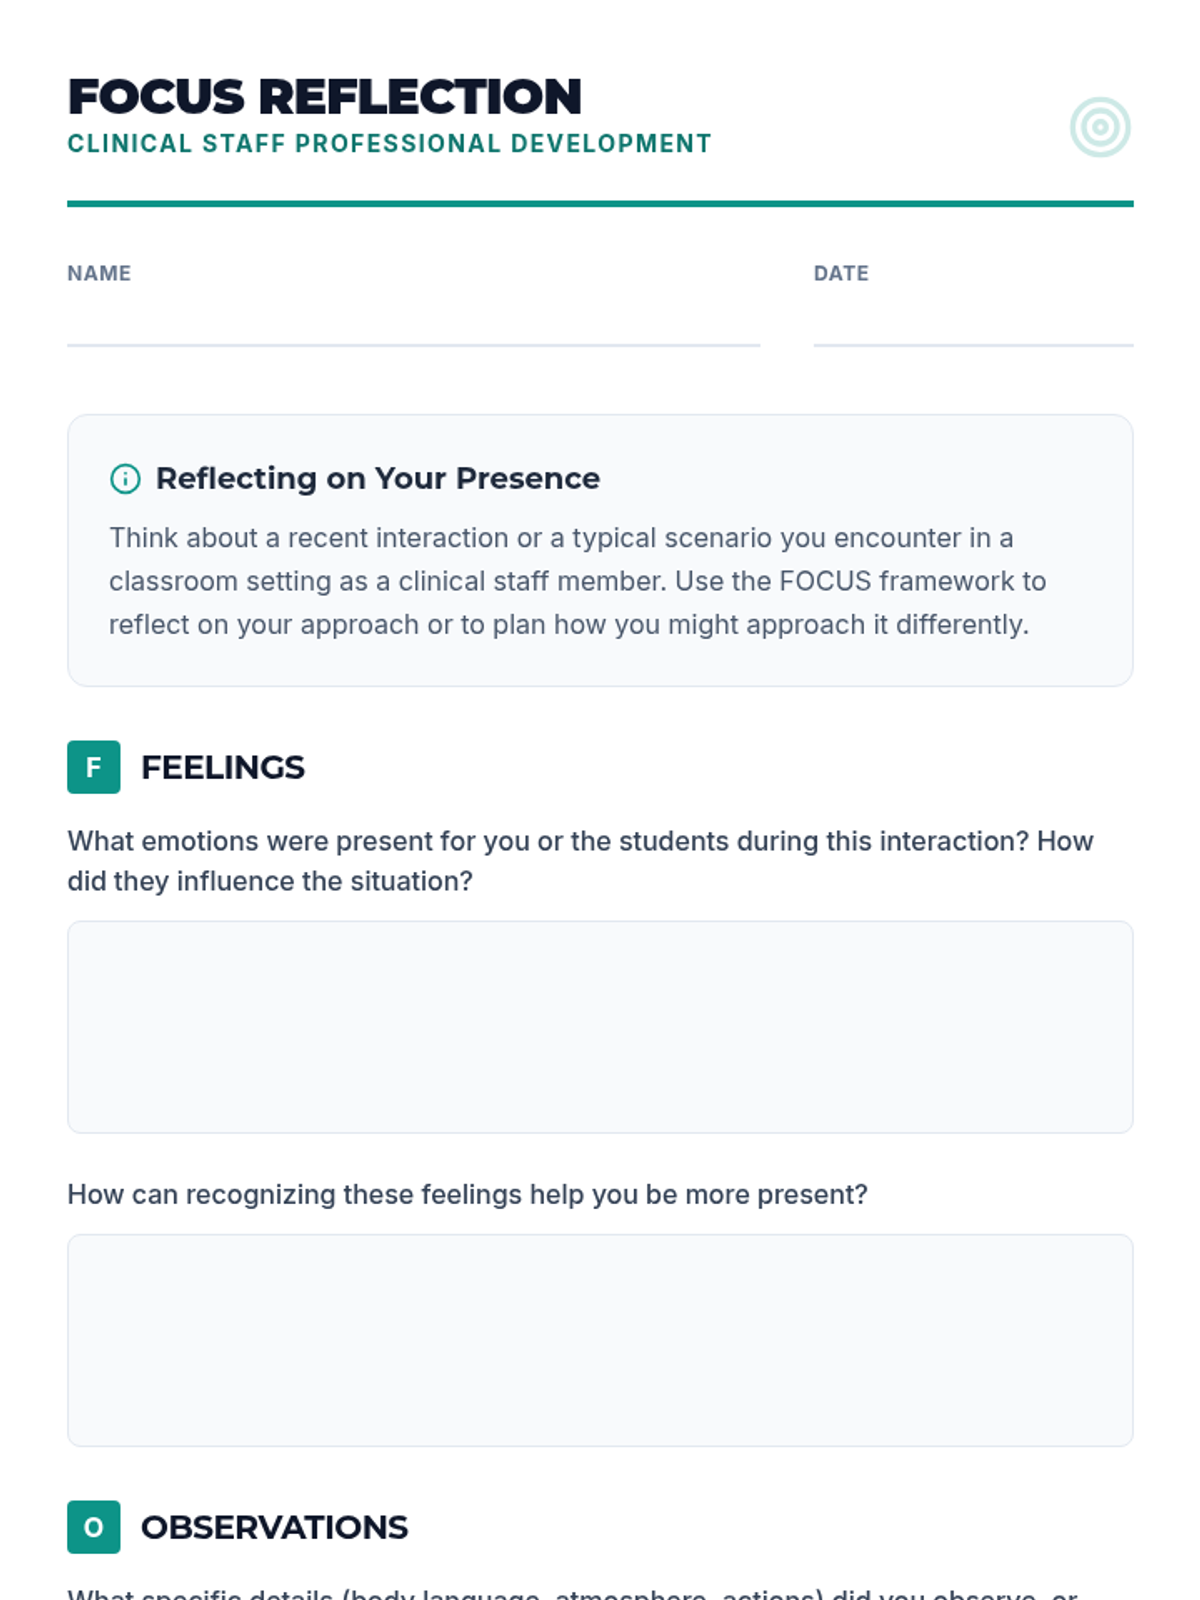This screenshot has height=1600, width=1200.
Task: Focus the Name input line
Action: point(413,326)
